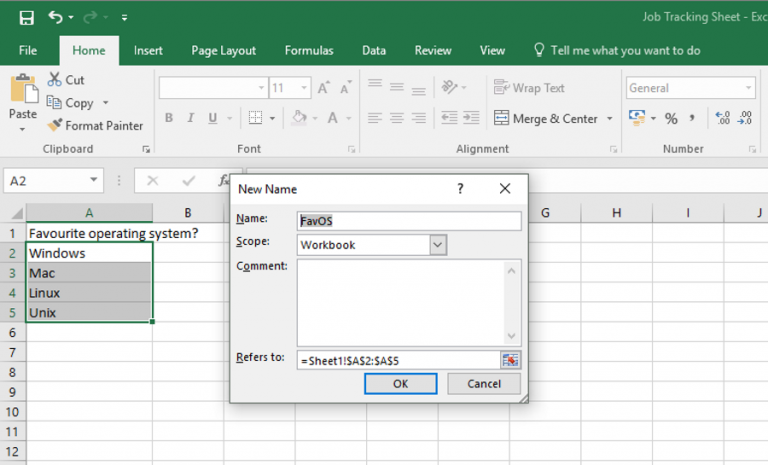Select all cells corner triangle
The height and width of the screenshot is (465, 768).
17,213
